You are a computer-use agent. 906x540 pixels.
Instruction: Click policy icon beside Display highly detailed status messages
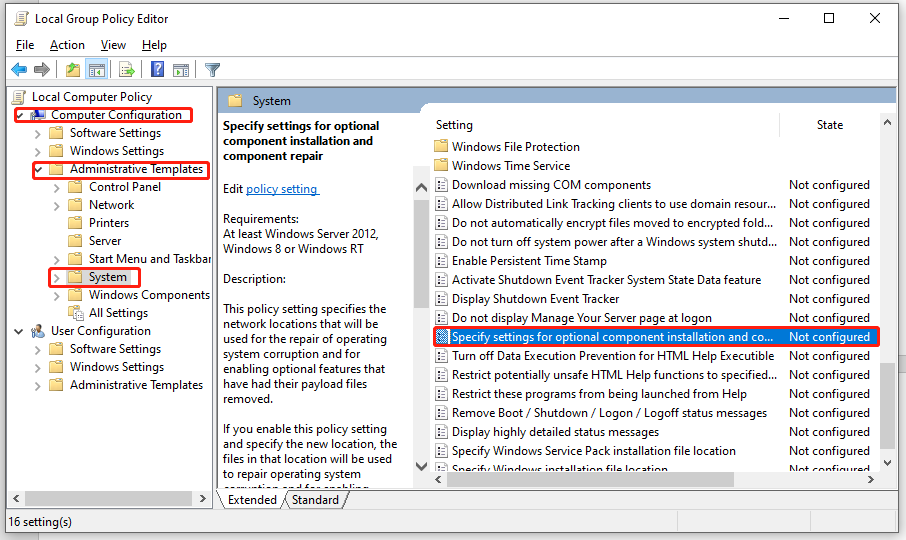[441, 432]
